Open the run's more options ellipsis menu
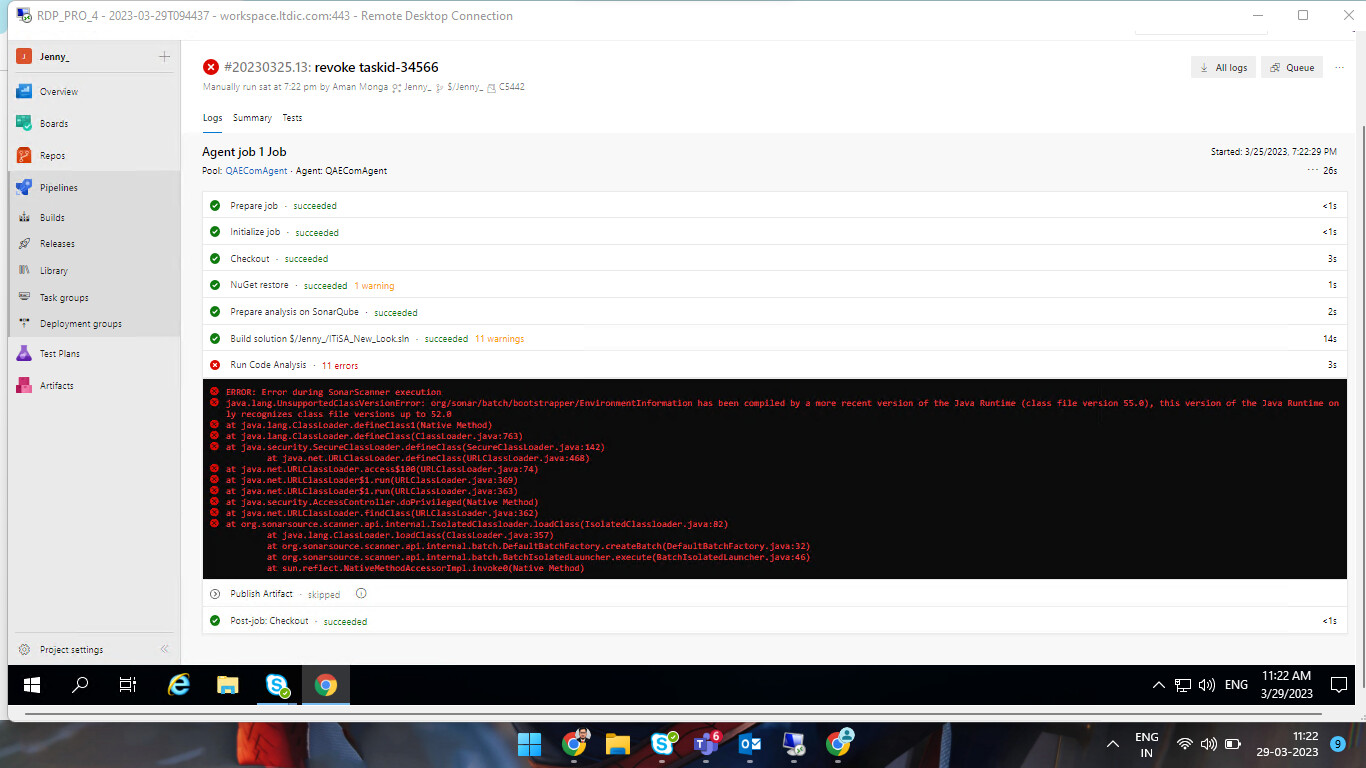Image resolution: width=1366 pixels, height=768 pixels. (x=1339, y=67)
